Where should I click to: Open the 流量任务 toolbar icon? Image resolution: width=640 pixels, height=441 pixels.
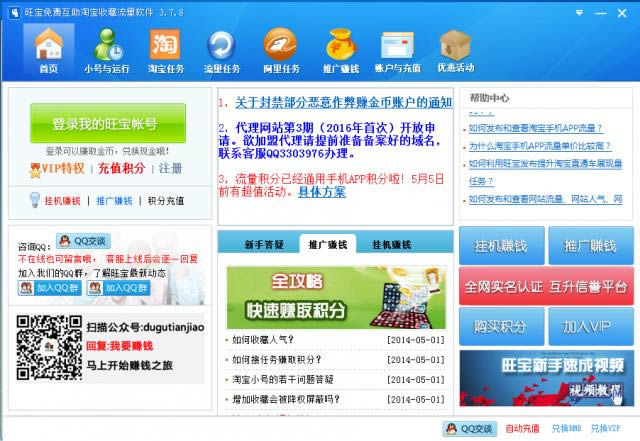click(x=222, y=50)
